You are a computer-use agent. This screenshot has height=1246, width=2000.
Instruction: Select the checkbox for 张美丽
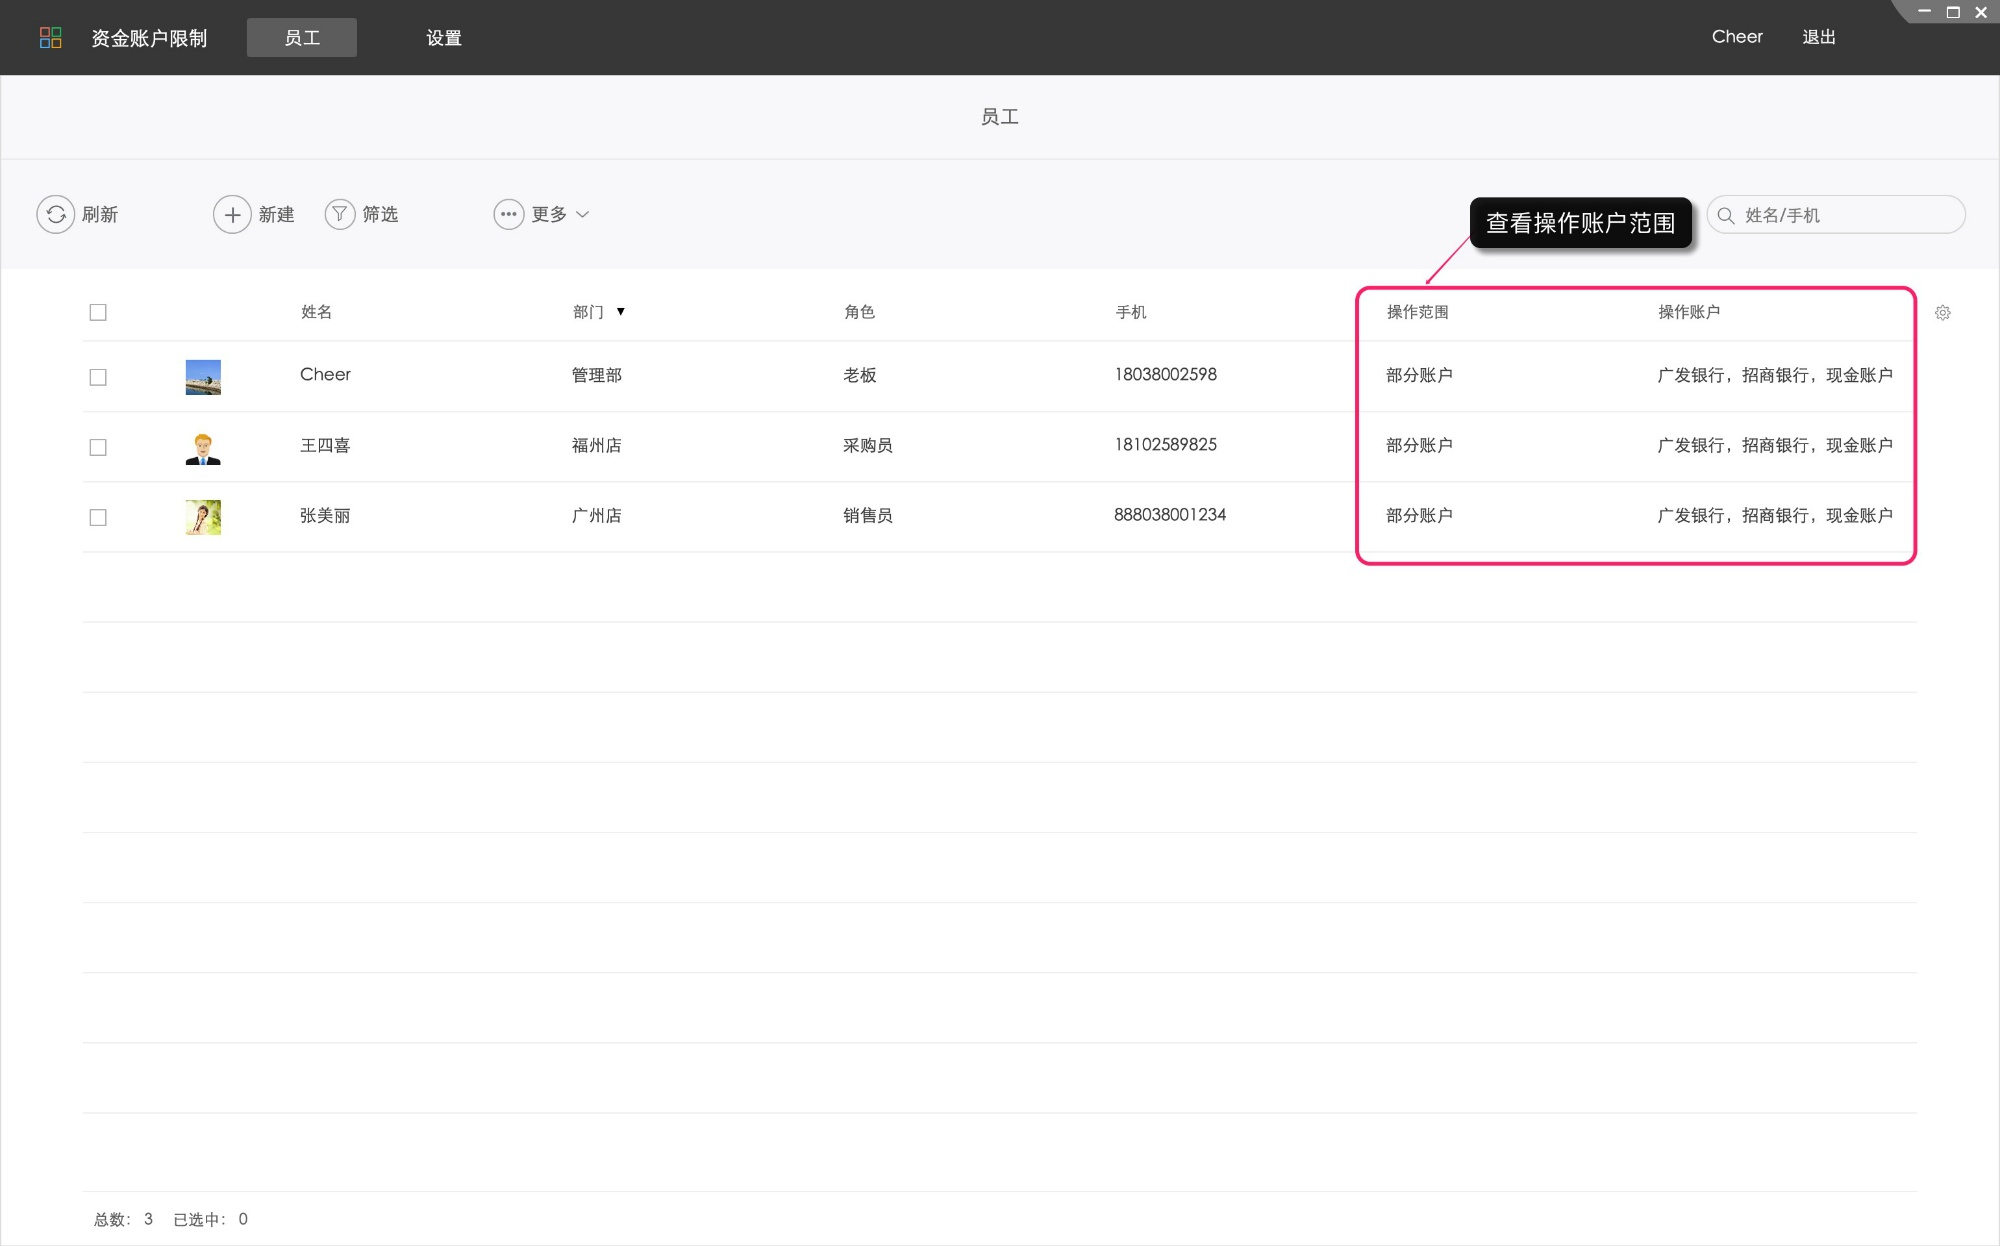click(98, 517)
